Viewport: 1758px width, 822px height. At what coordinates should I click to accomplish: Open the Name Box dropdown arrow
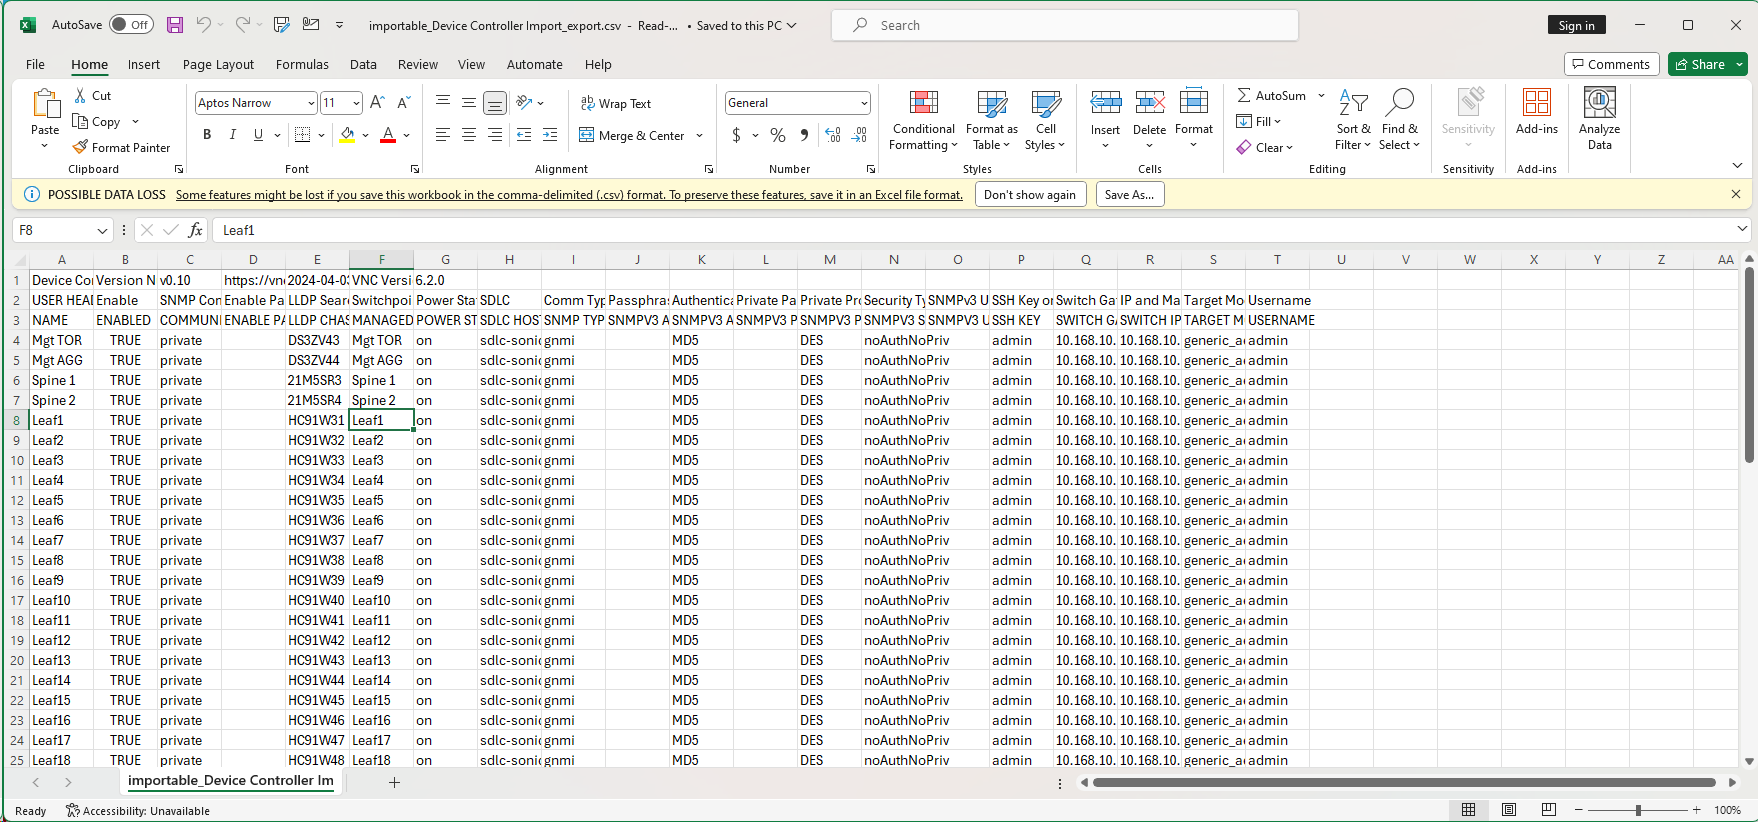pos(102,230)
